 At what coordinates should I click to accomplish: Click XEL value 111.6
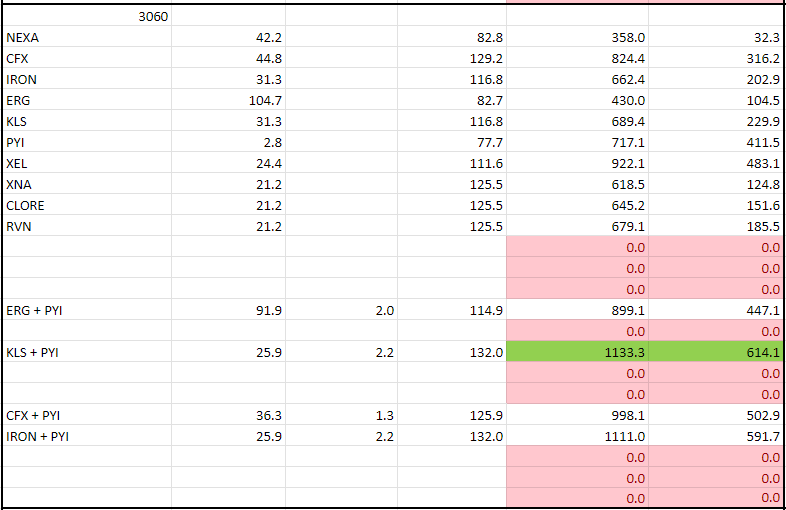coord(452,163)
